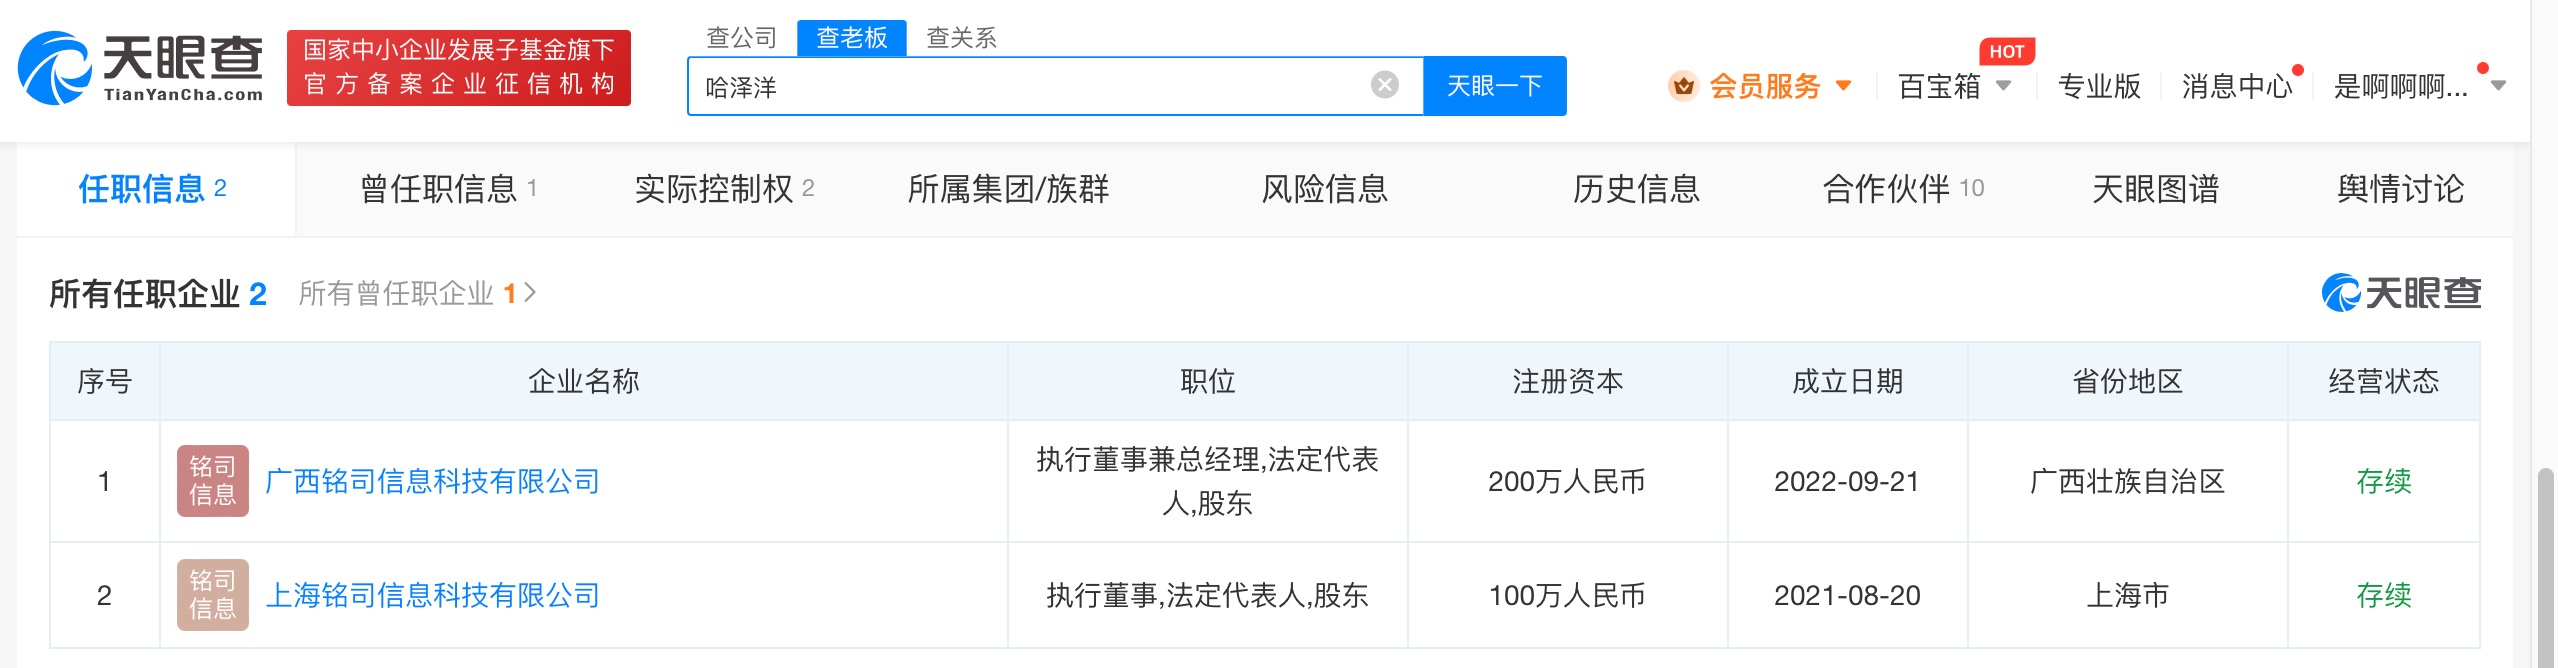
Task: Switch to the 查公司 search tab
Action: (741, 38)
